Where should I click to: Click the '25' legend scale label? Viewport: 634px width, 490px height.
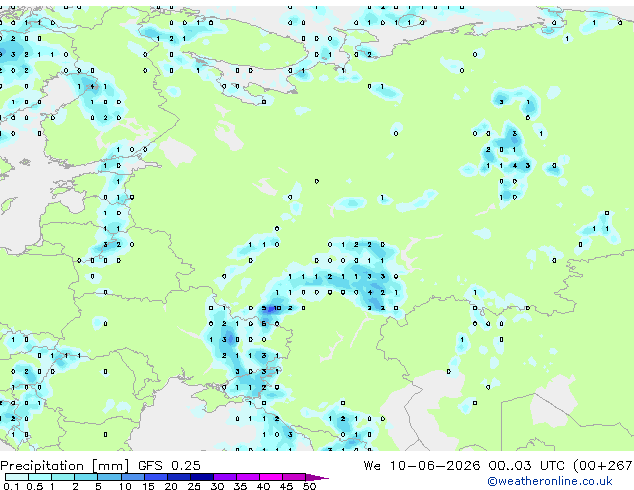tap(194, 486)
